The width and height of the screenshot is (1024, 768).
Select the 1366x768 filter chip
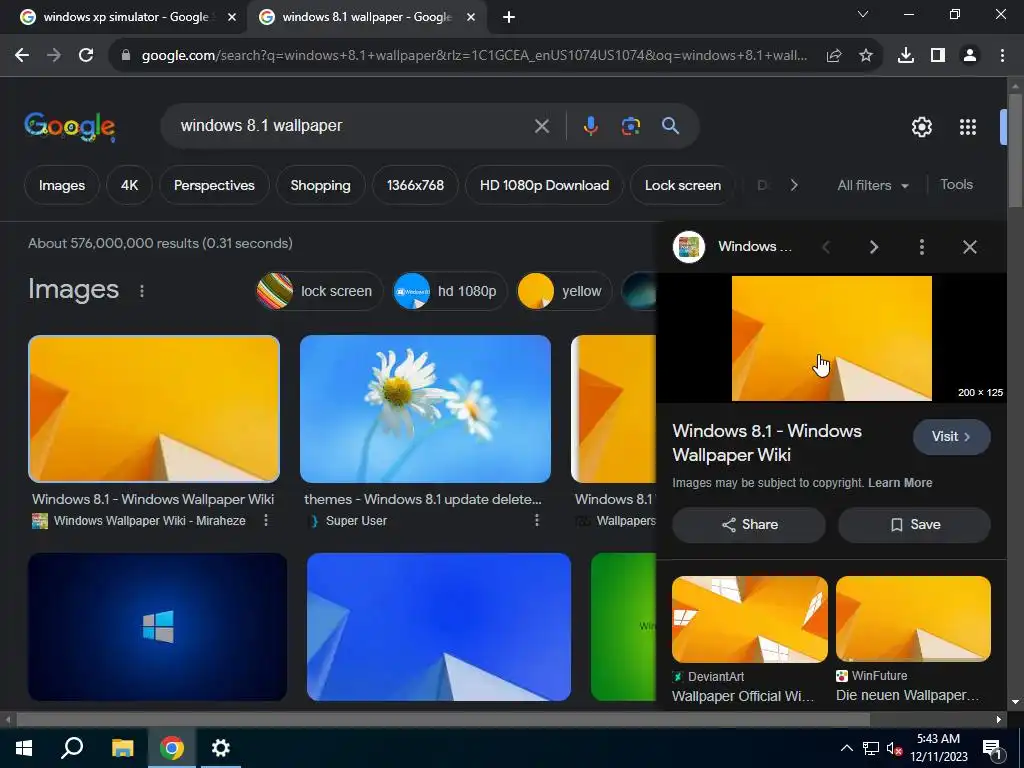click(x=415, y=185)
